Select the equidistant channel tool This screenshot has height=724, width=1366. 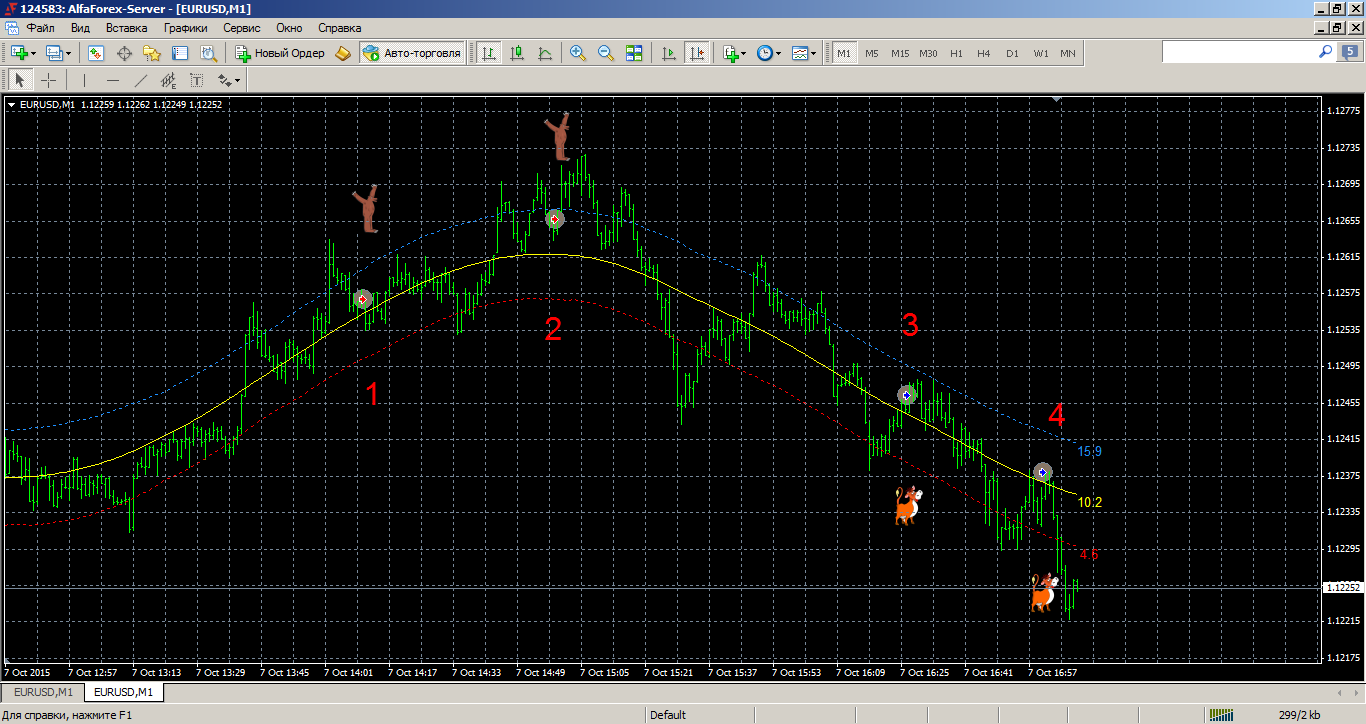(168, 80)
